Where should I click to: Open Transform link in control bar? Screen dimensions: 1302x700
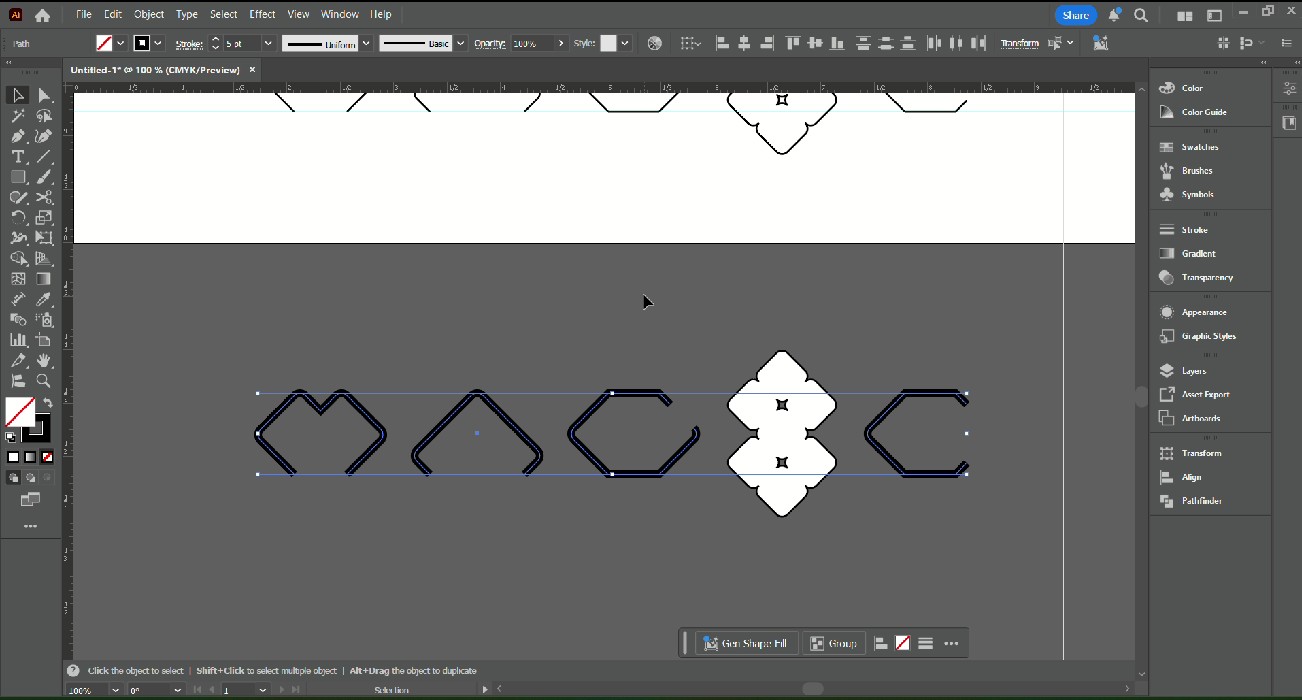[1020, 43]
